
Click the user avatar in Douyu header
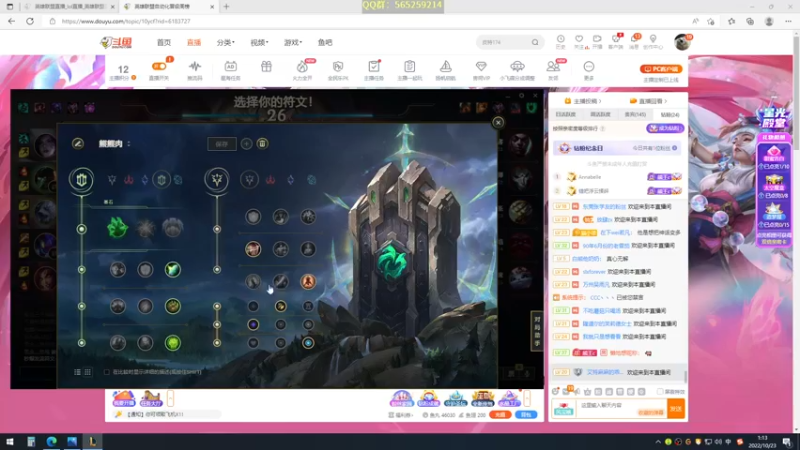tap(682, 42)
